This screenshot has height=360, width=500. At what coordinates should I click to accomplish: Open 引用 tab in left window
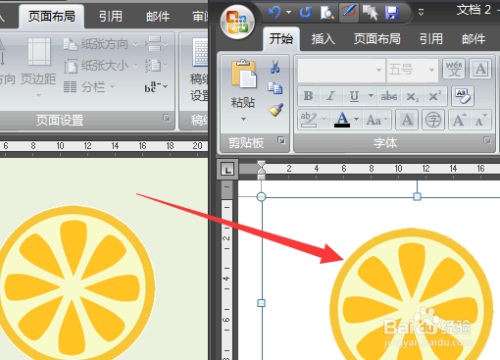[x=111, y=16]
